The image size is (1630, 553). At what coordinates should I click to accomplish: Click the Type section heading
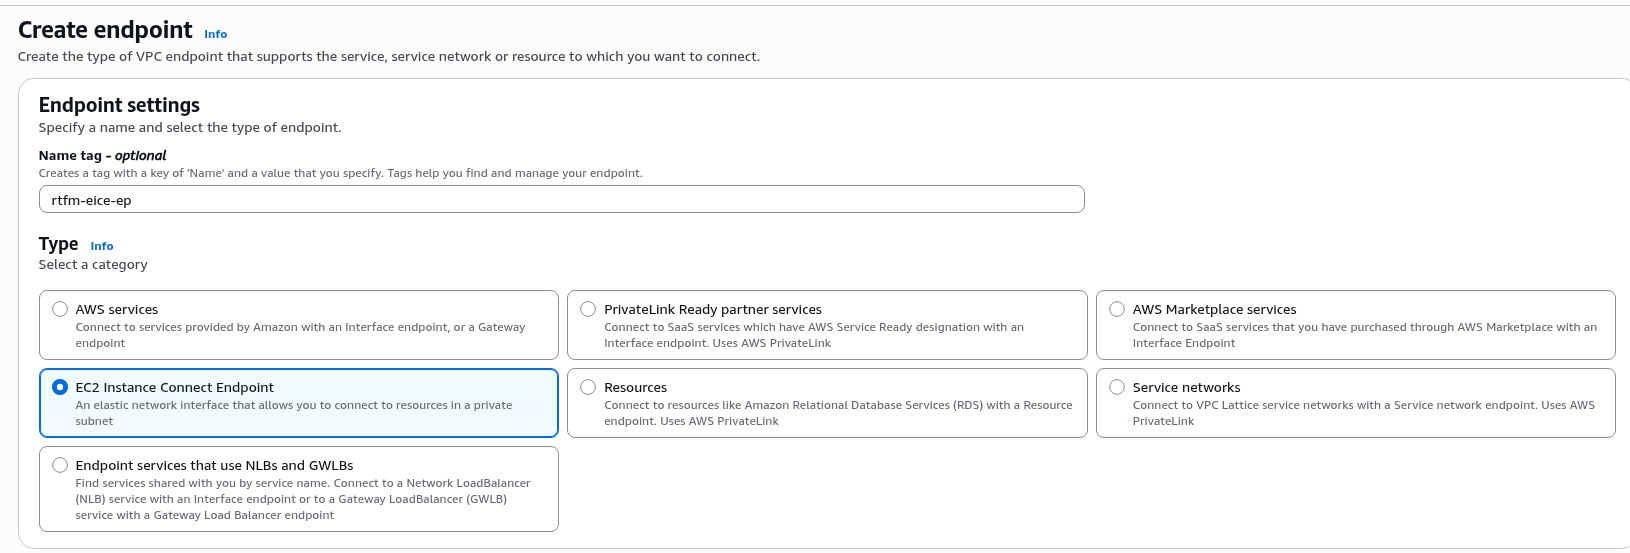tap(58, 244)
